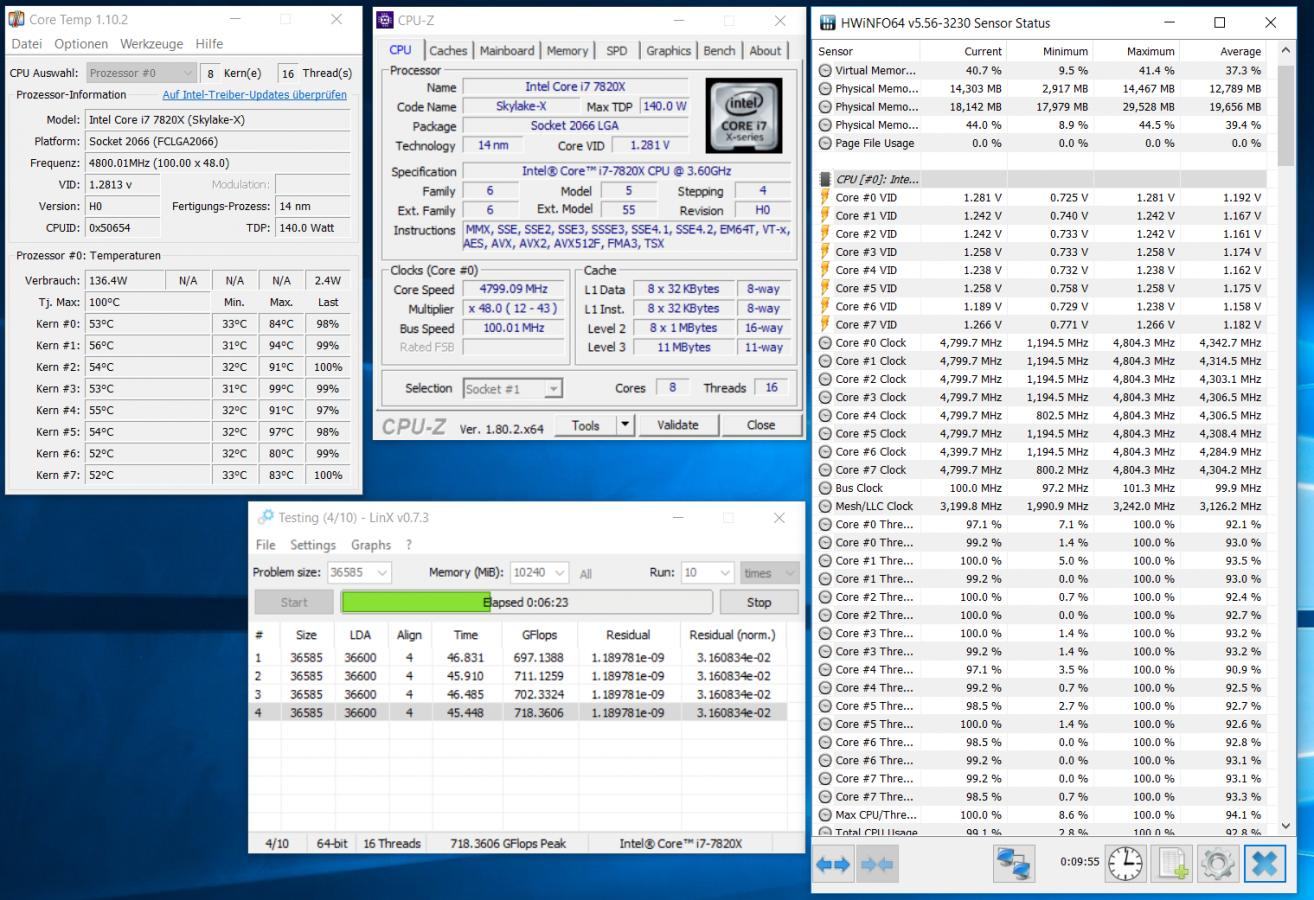Open the LinX Settings menu

[313, 545]
